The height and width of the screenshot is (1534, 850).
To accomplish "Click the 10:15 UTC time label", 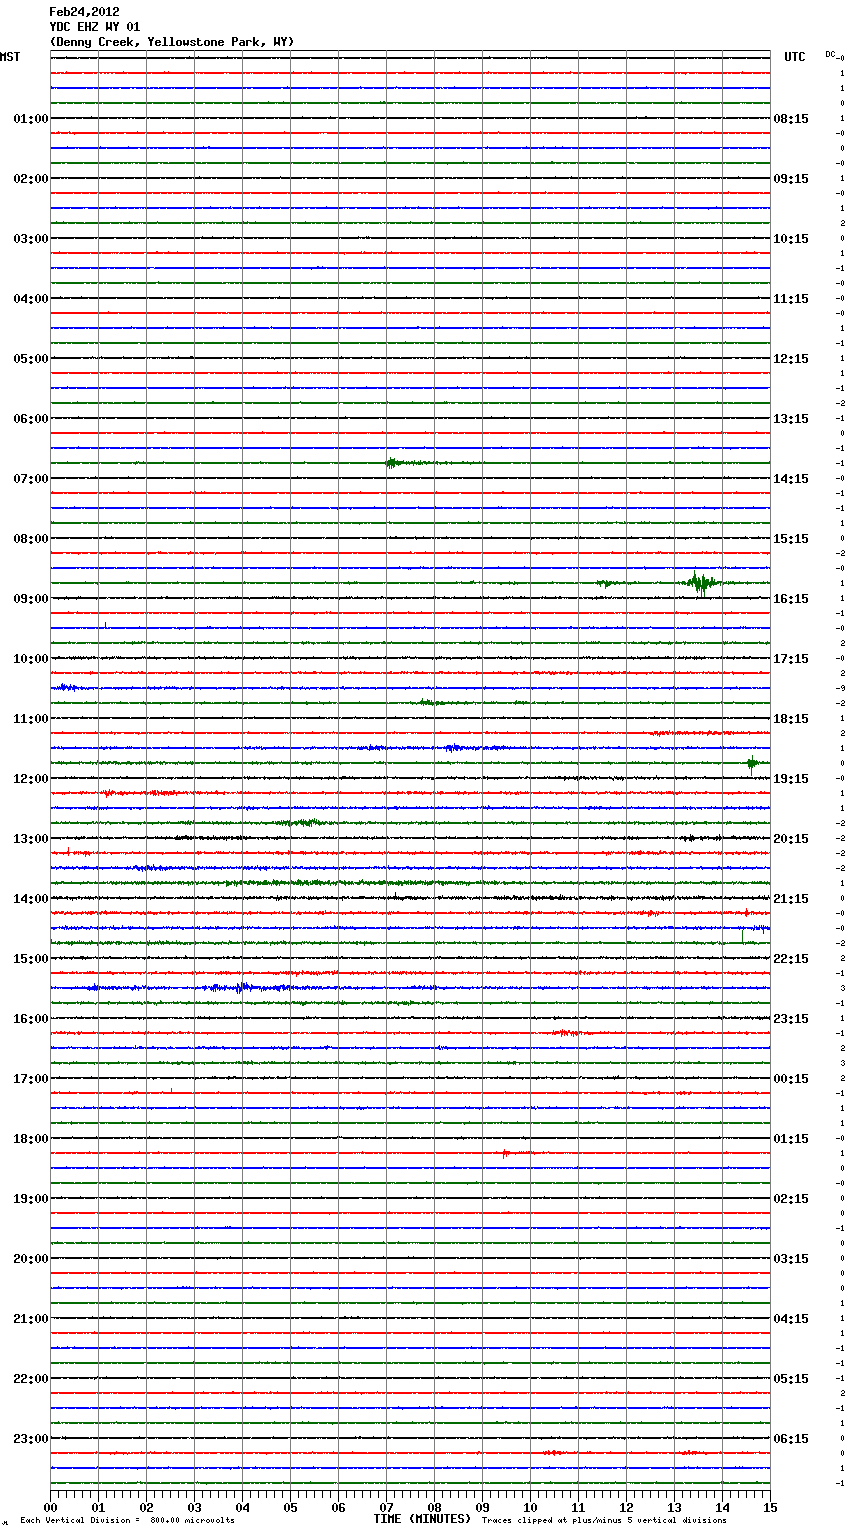I will click(x=791, y=239).
